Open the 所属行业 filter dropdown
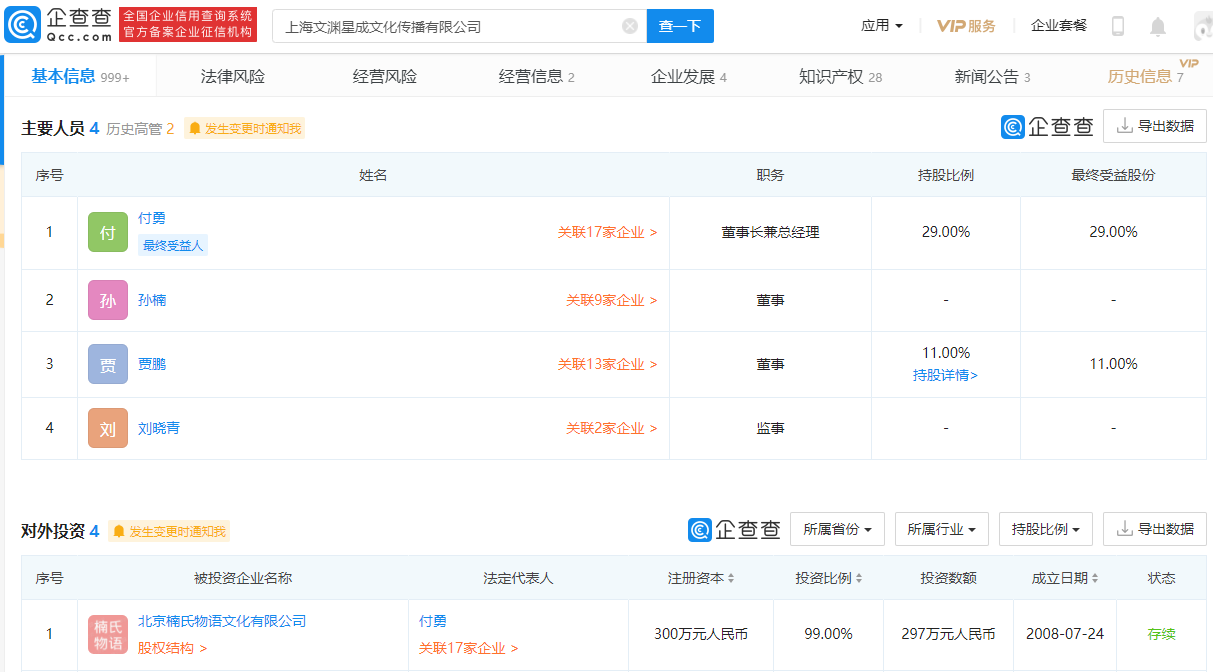The height and width of the screenshot is (672, 1213). click(941, 529)
